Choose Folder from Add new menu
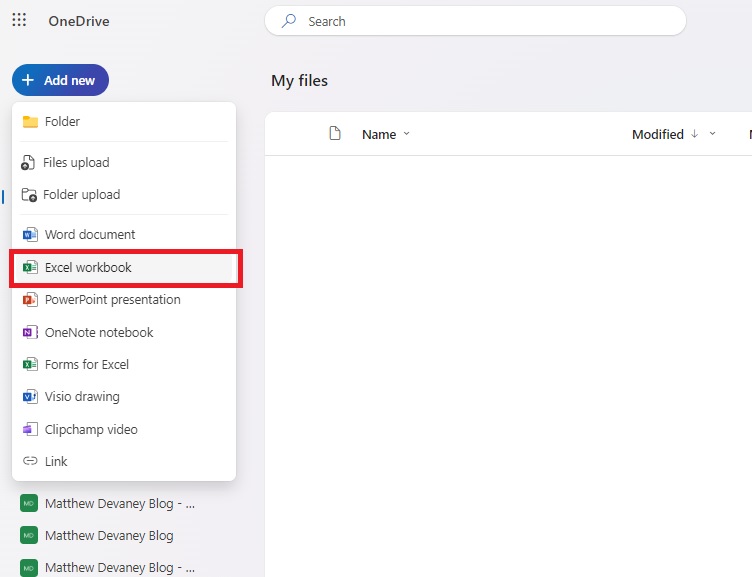 pos(124,122)
